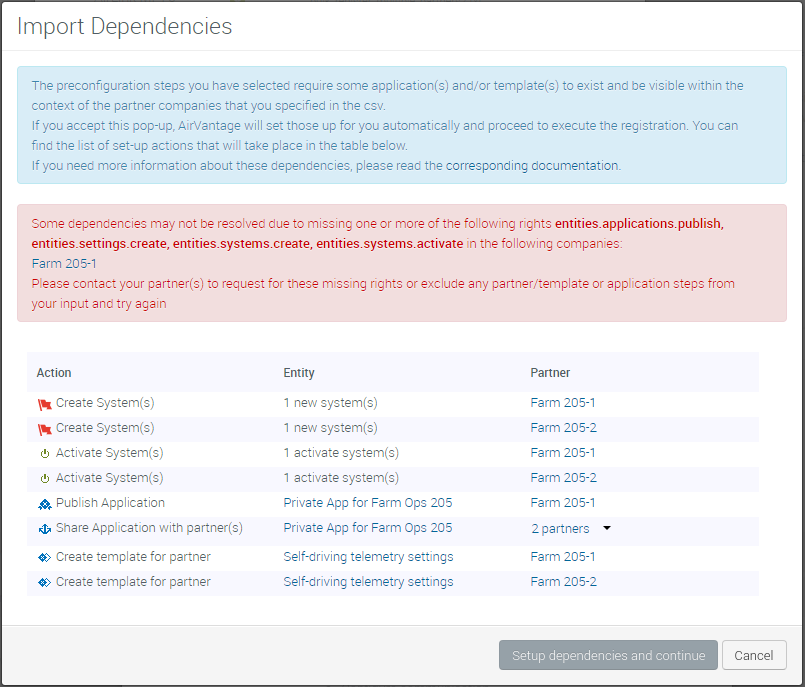Image resolution: width=805 pixels, height=687 pixels.
Task: Click the Partner column header
Action: point(550,373)
